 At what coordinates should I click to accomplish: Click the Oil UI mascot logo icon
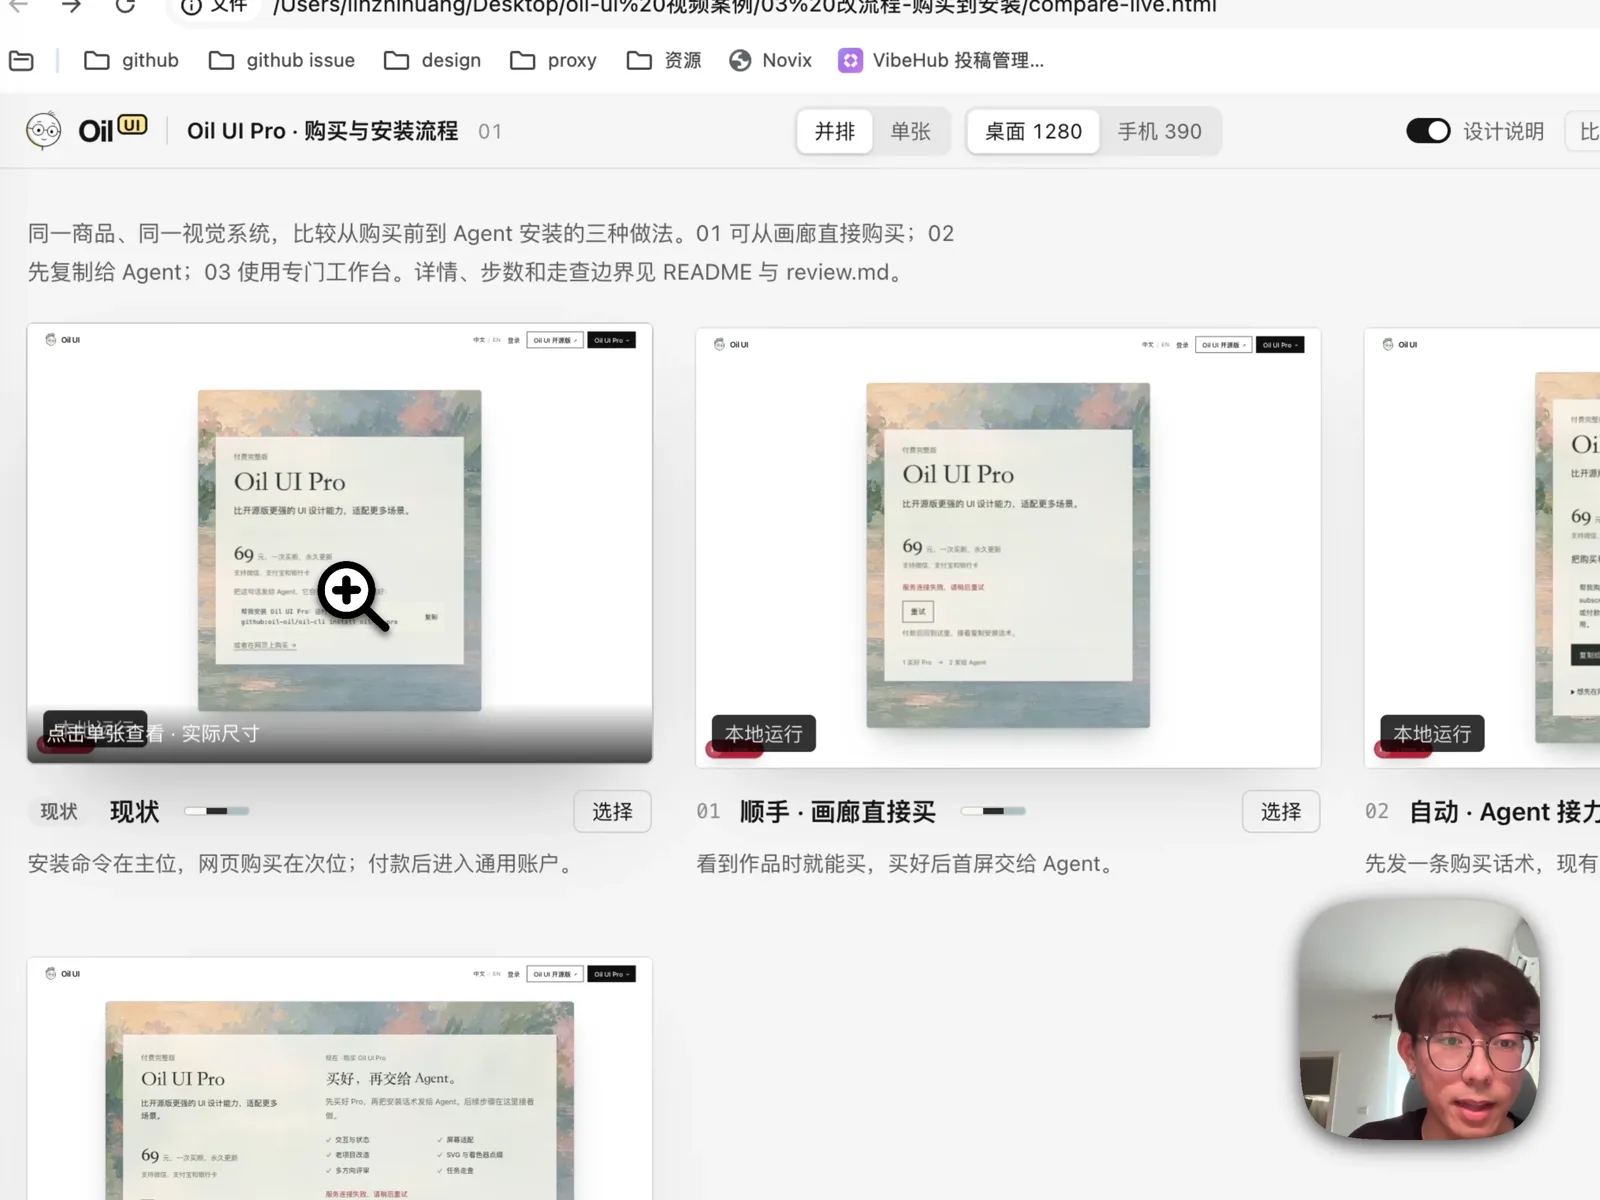tap(43, 131)
